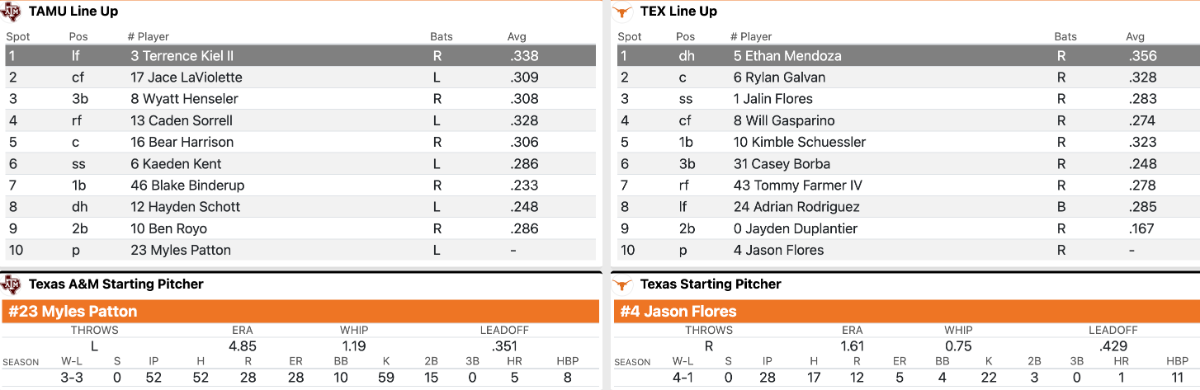This screenshot has height=390, width=1200.
Task: Open the #4 Jason Flores pitcher banner
Action: click(x=905, y=311)
